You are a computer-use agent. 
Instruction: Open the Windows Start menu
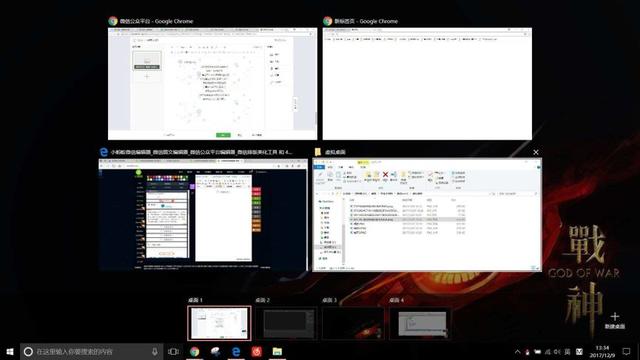pyautogui.click(x=10, y=351)
